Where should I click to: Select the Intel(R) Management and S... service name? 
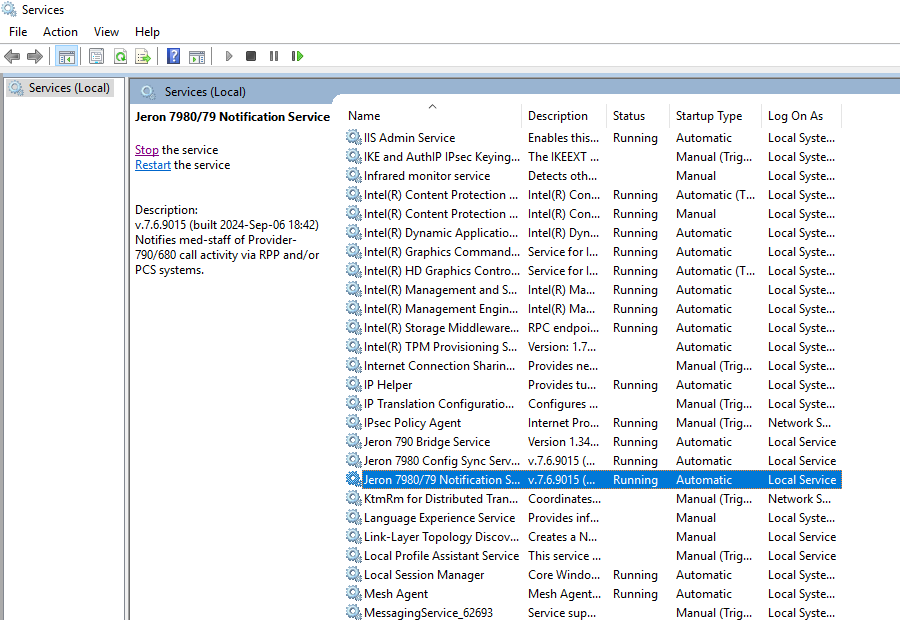click(x=440, y=290)
